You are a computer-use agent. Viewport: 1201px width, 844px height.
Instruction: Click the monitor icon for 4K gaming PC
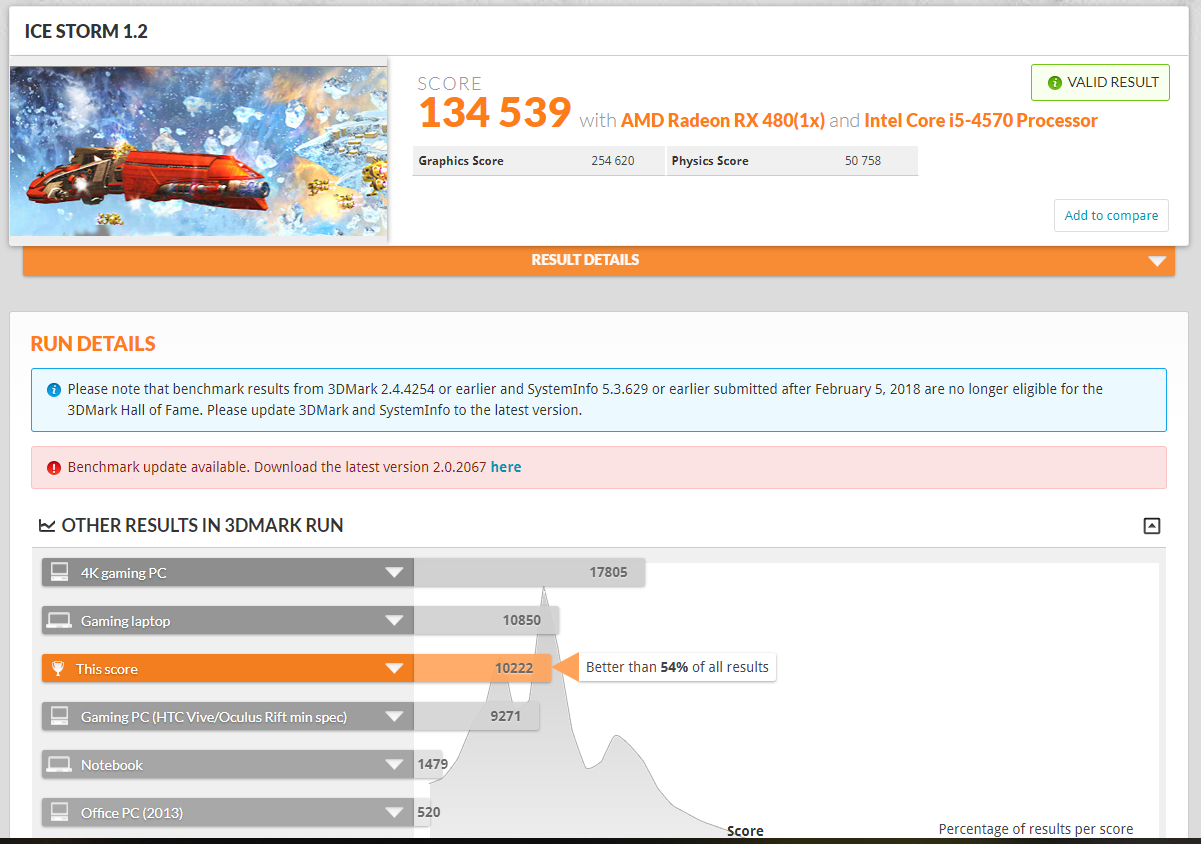pyautogui.click(x=60, y=573)
